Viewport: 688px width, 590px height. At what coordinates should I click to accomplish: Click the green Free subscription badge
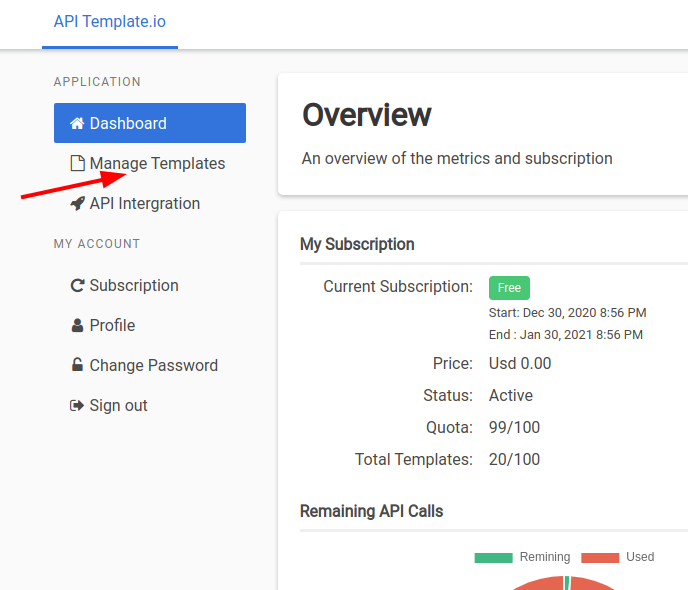[509, 288]
